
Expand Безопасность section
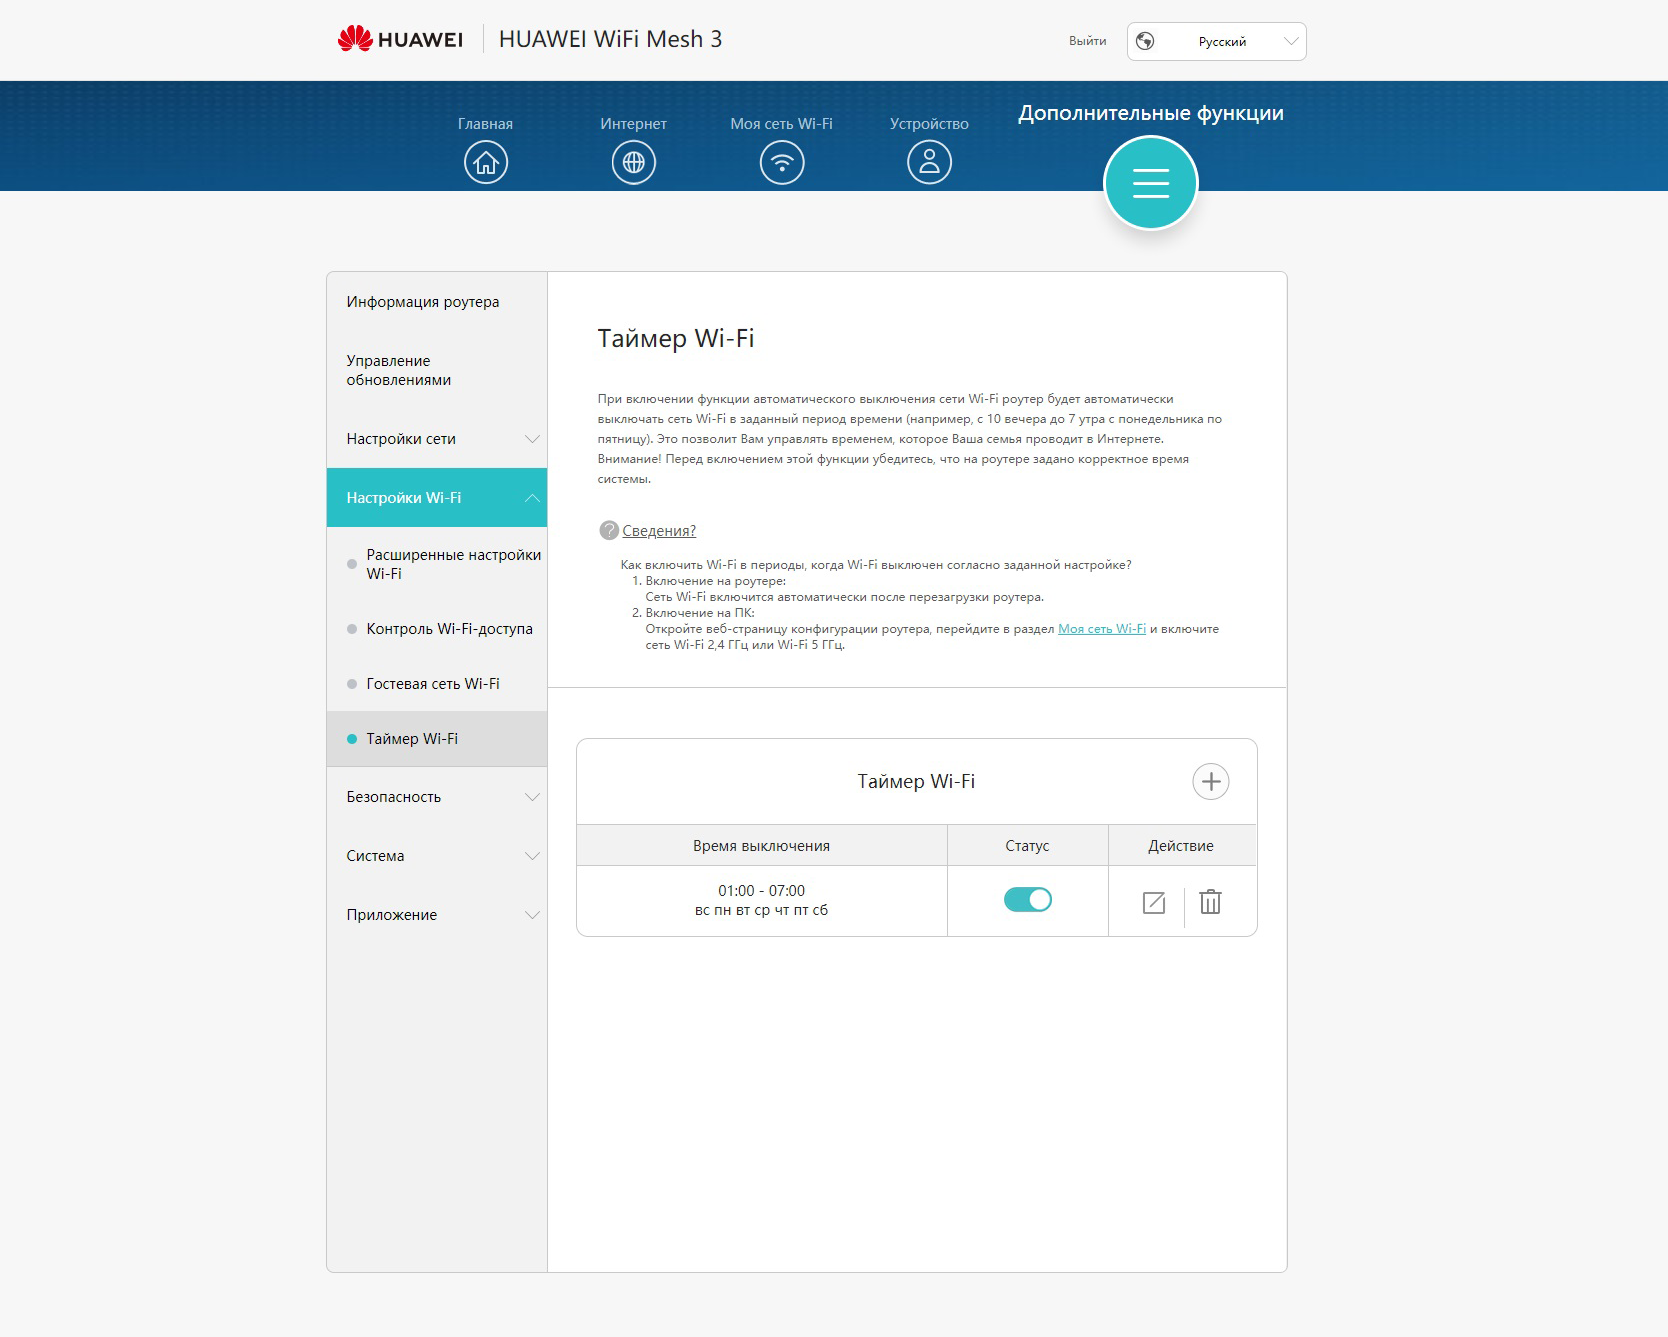point(437,797)
